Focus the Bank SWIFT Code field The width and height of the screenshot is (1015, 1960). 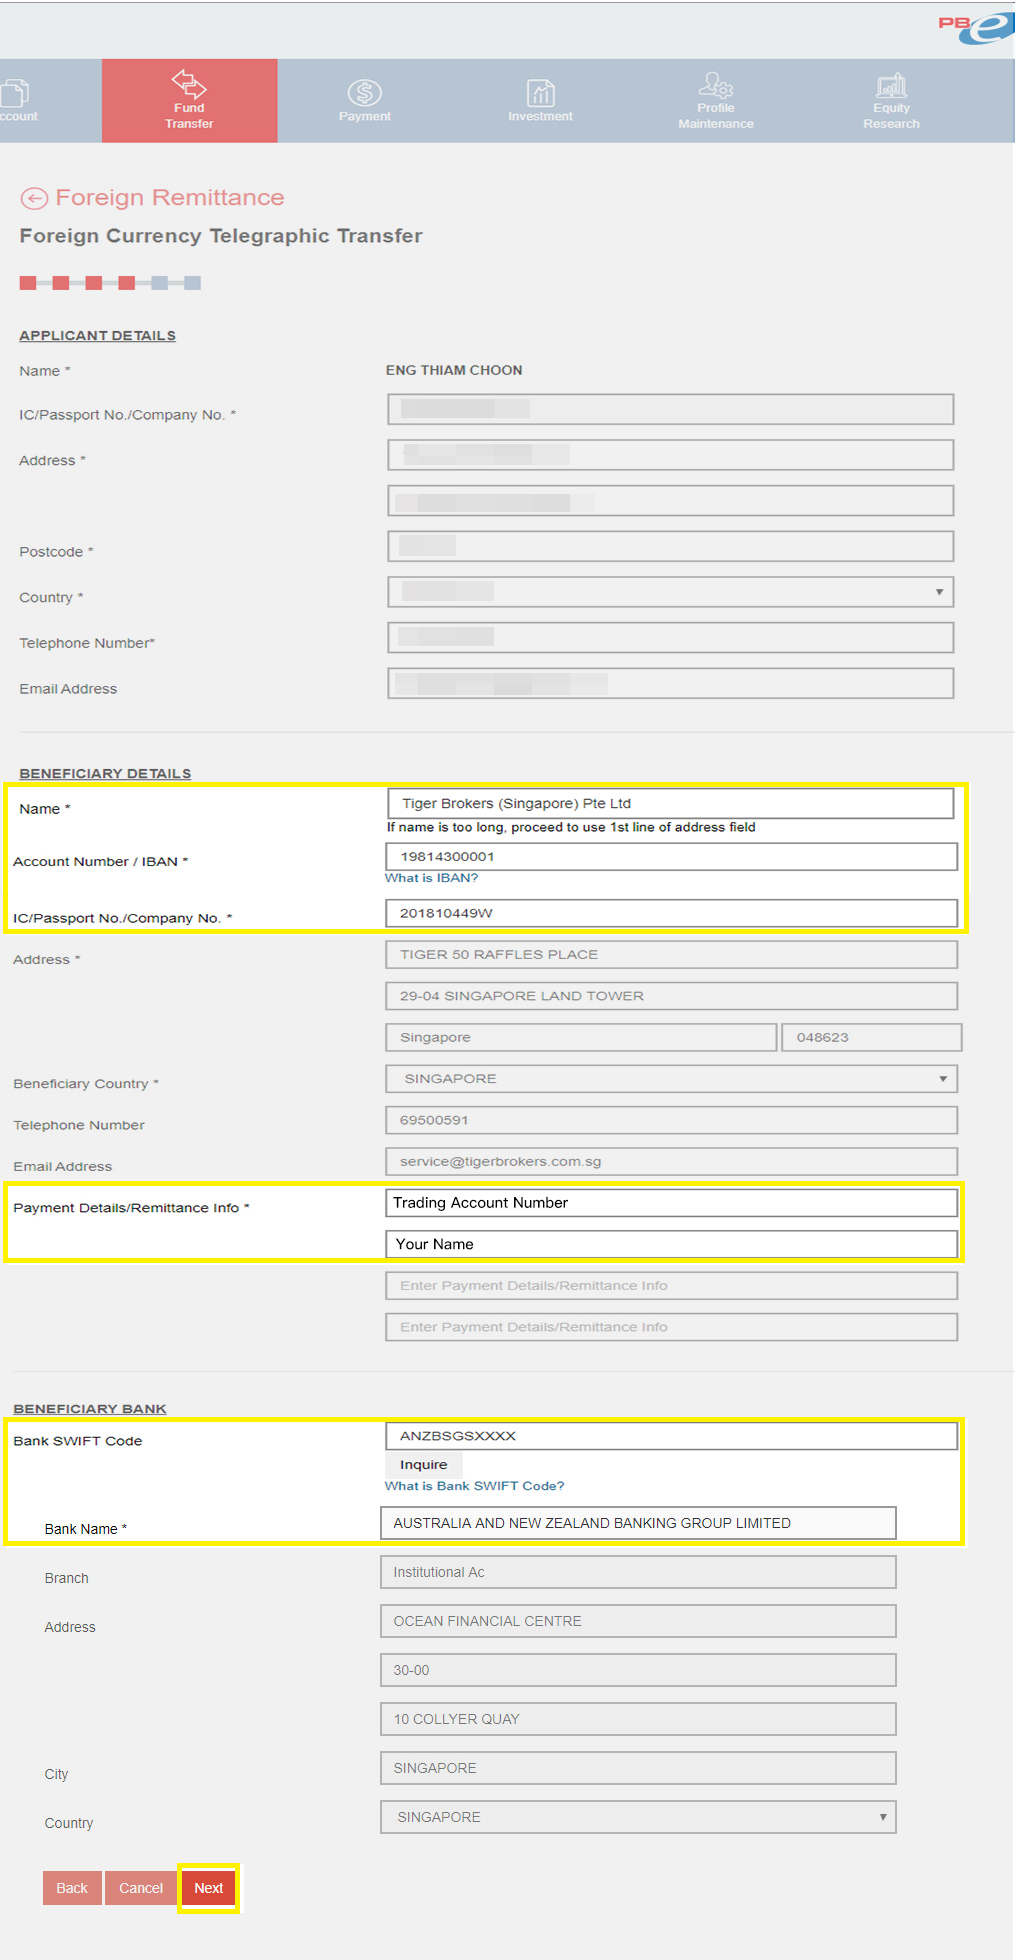tap(672, 1436)
